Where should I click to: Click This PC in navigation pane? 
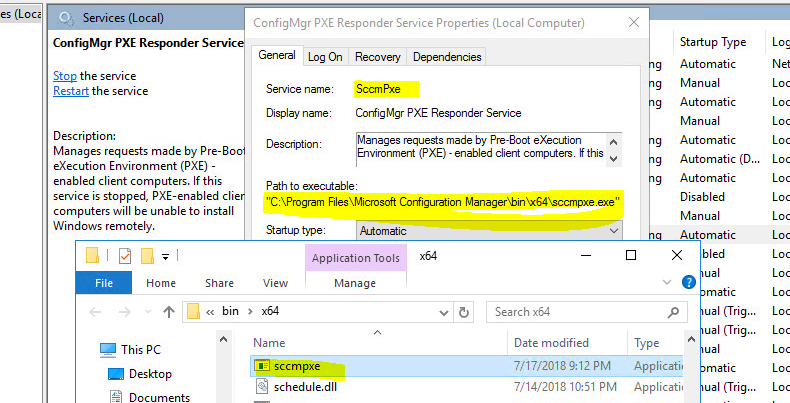pos(141,350)
